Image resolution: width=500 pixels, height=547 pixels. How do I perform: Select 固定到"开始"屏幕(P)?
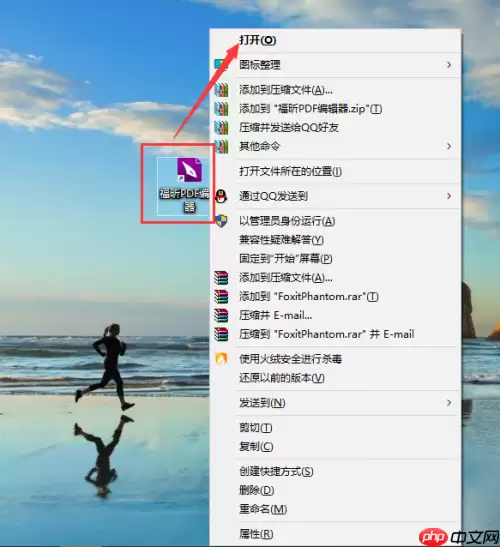click(x=285, y=259)
